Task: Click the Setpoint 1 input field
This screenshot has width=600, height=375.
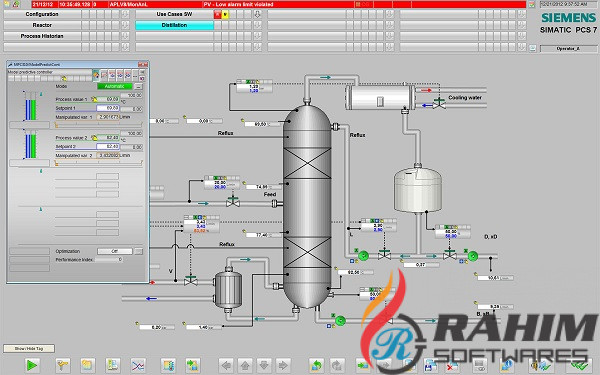Action: click(108, 108)
